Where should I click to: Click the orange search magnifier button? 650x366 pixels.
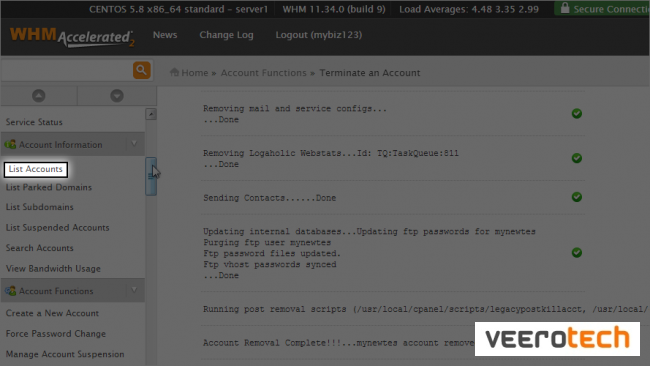141,70
